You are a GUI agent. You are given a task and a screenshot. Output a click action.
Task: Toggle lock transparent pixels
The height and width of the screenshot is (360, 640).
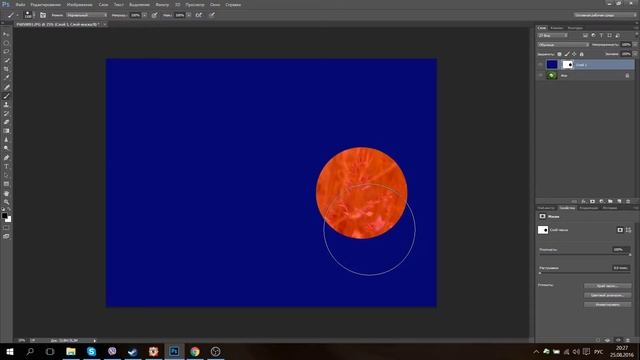pyautogui.click(x=559, y=54)
